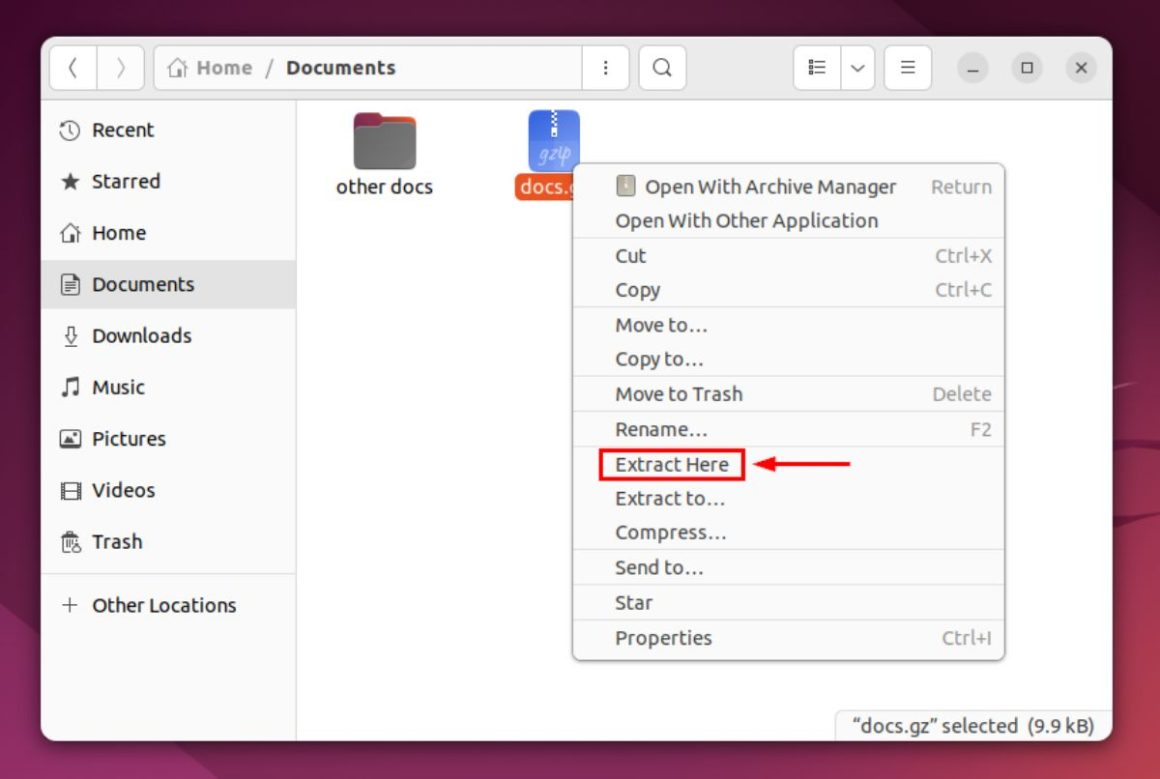Viewport: 1160px width, 779px height.
Task: Choose Extract Here from the context menu
Action: (x=671, y=464)
